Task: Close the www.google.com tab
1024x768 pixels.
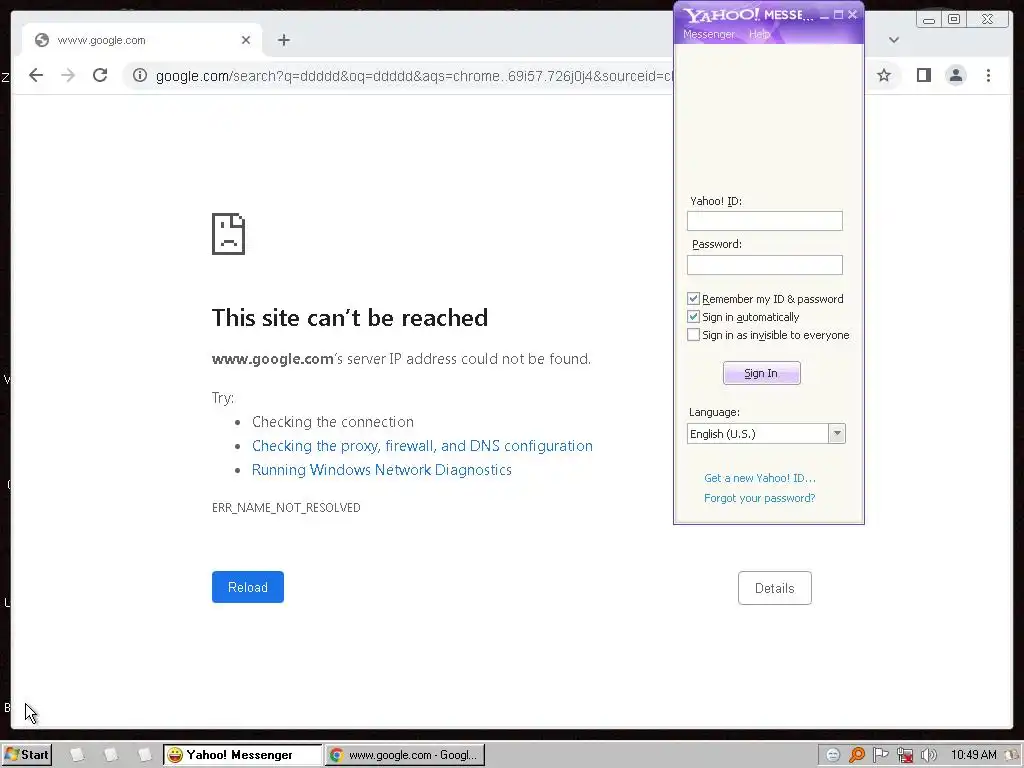Action: pyautogui.click(x=246, y=40)
